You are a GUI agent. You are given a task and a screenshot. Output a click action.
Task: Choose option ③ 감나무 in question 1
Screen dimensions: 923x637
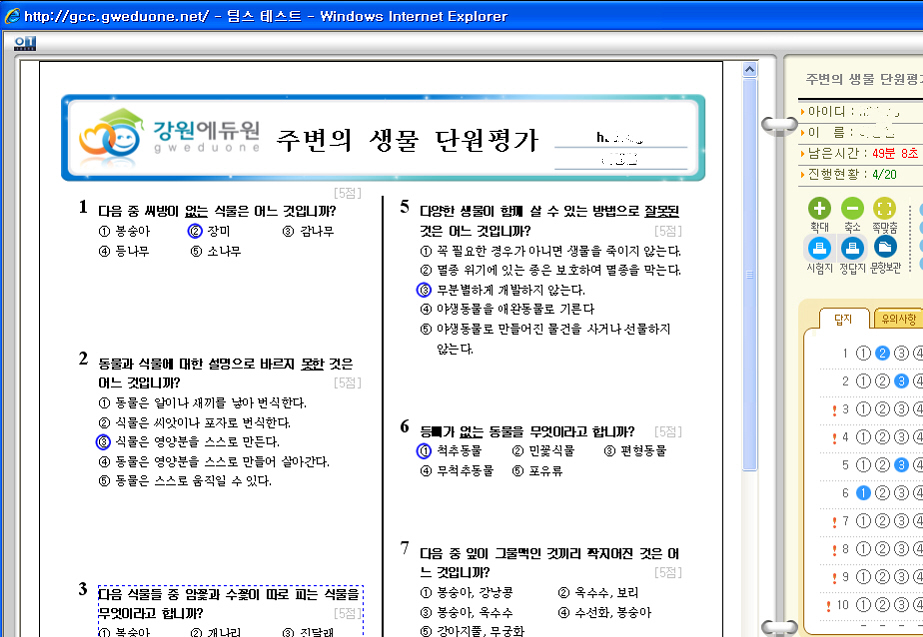308,231
